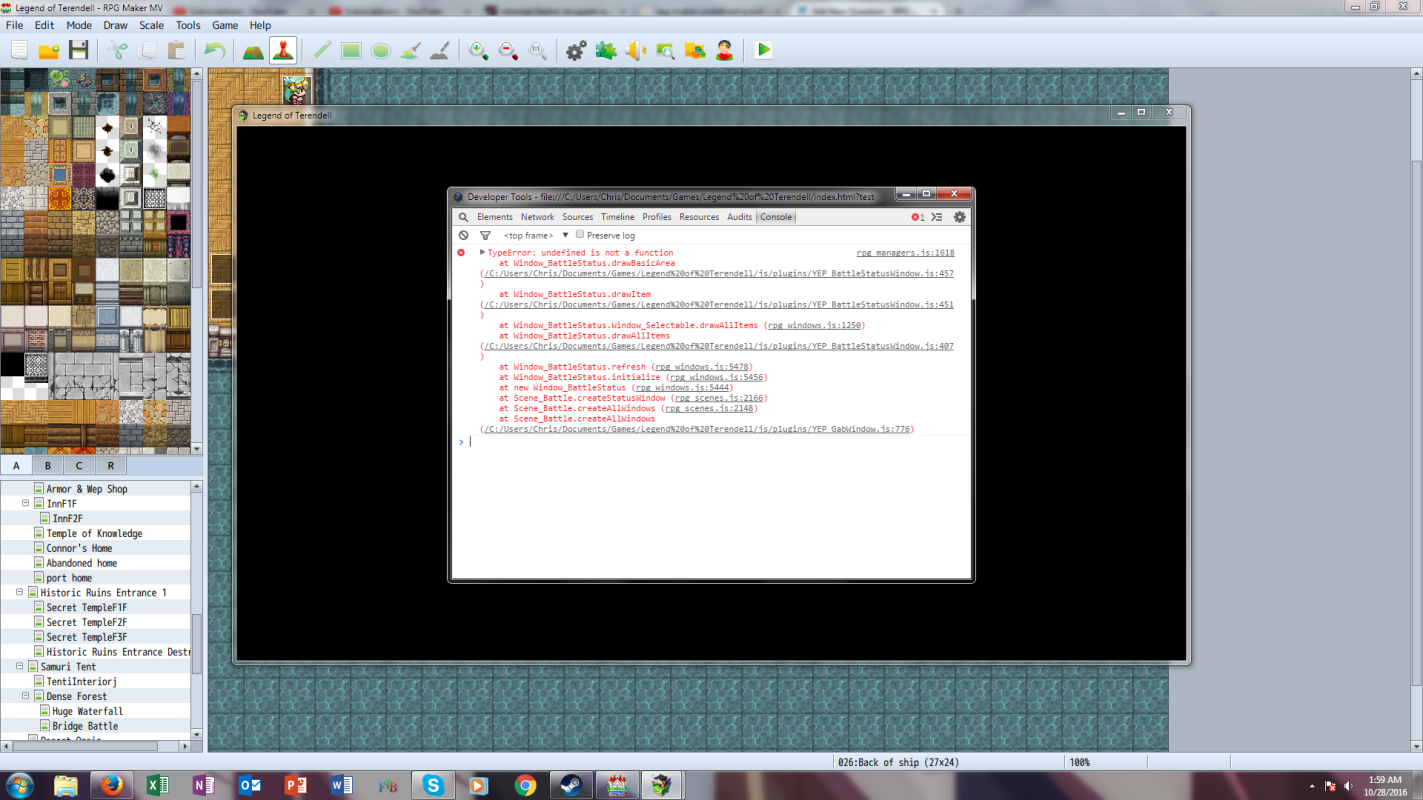Switch to Event editing mode icon

tap(283, 50)
